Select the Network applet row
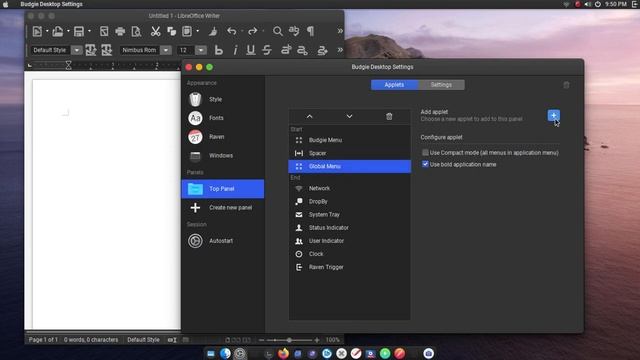This screenshot has width=640, height=360. [x=349, y=188]
